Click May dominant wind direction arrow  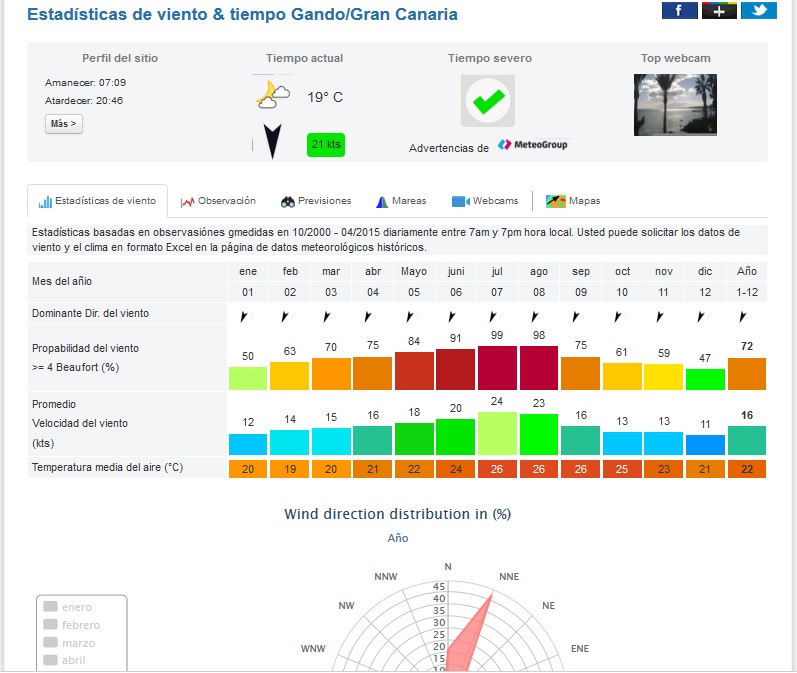pos(410,317)
